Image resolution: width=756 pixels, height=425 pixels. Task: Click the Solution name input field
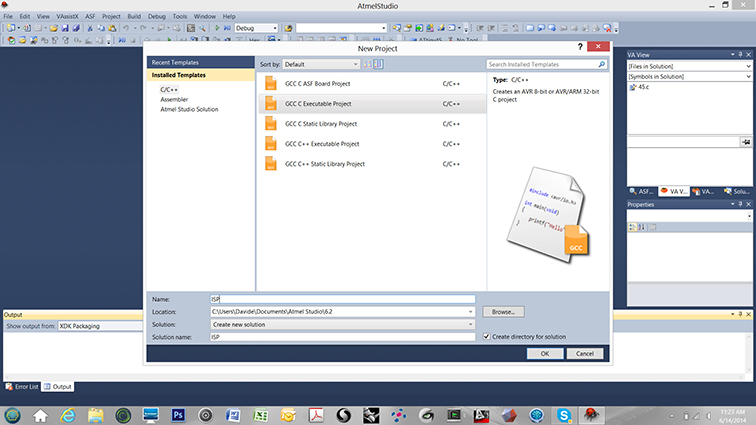(x=343, y=337)
